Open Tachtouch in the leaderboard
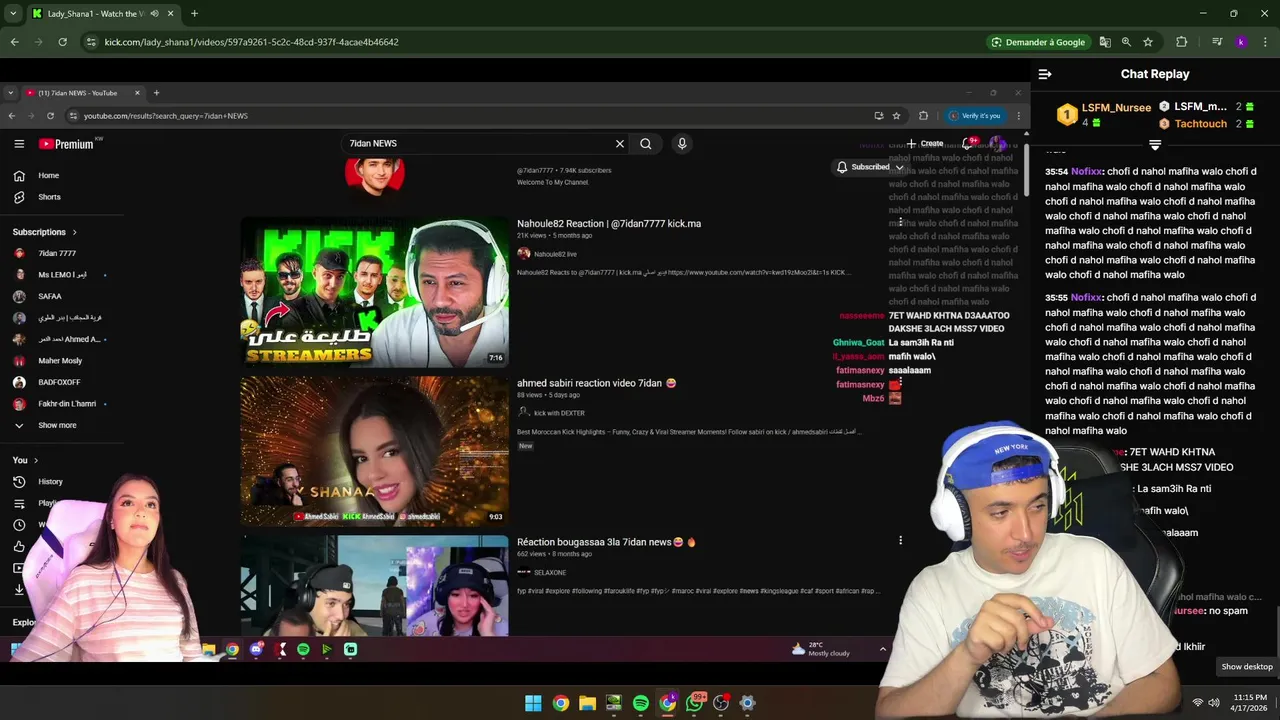 [x=1200, y=124]
